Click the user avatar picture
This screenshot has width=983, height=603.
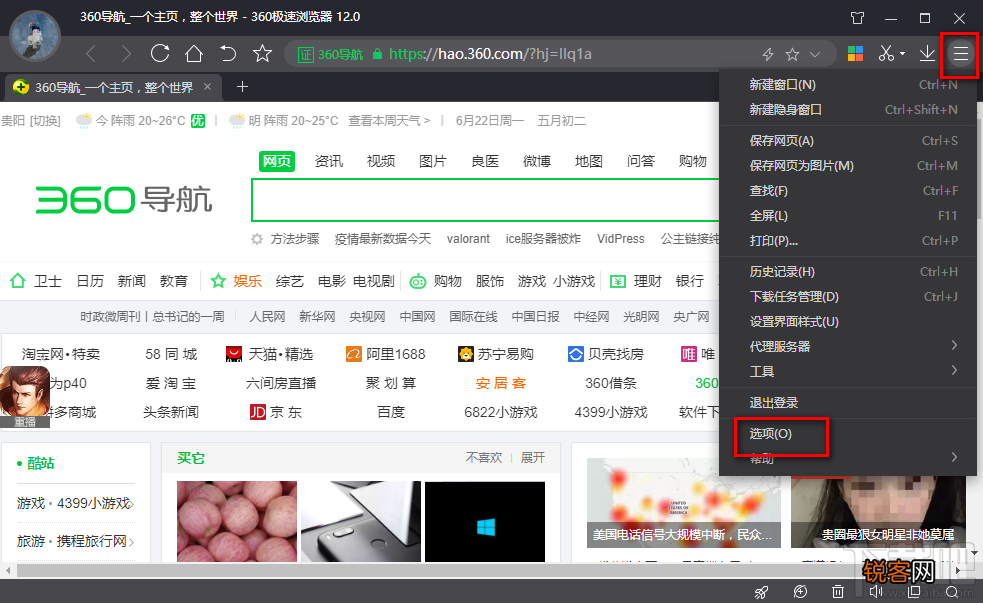pos(35,36)
